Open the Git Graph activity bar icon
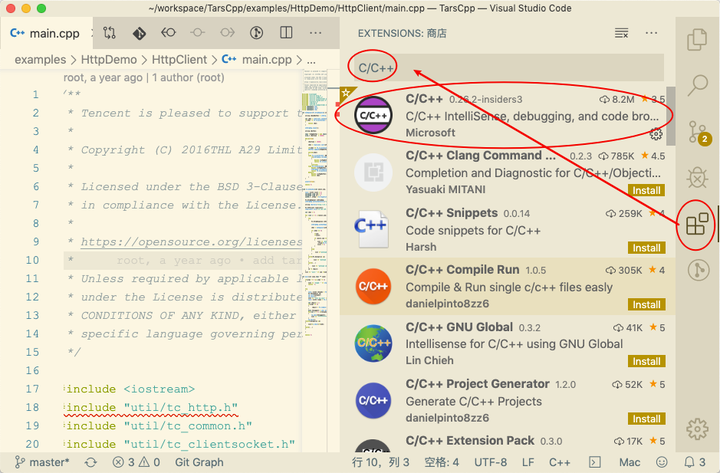720x473 pixels. [698, 270]
